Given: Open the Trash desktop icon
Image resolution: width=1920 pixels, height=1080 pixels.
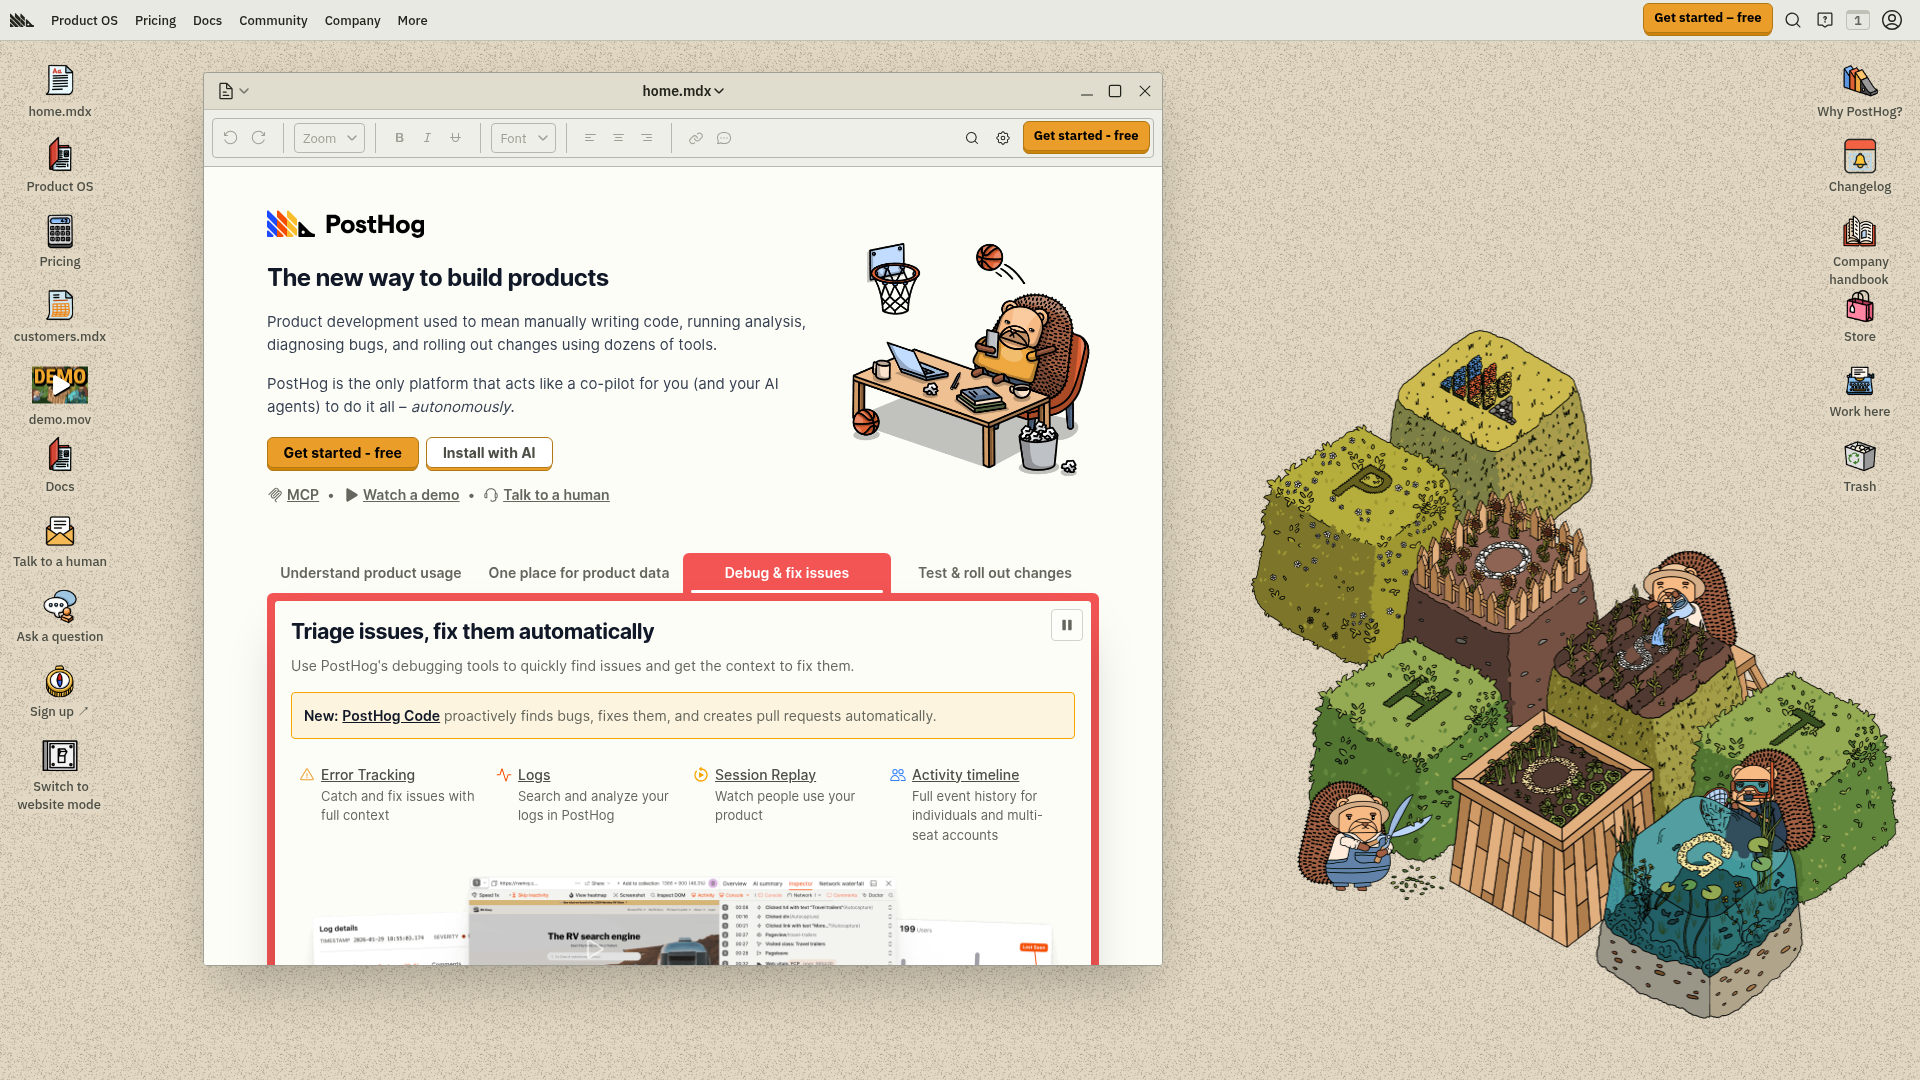Looking at the screenshot, I should tap(1860, 466).
